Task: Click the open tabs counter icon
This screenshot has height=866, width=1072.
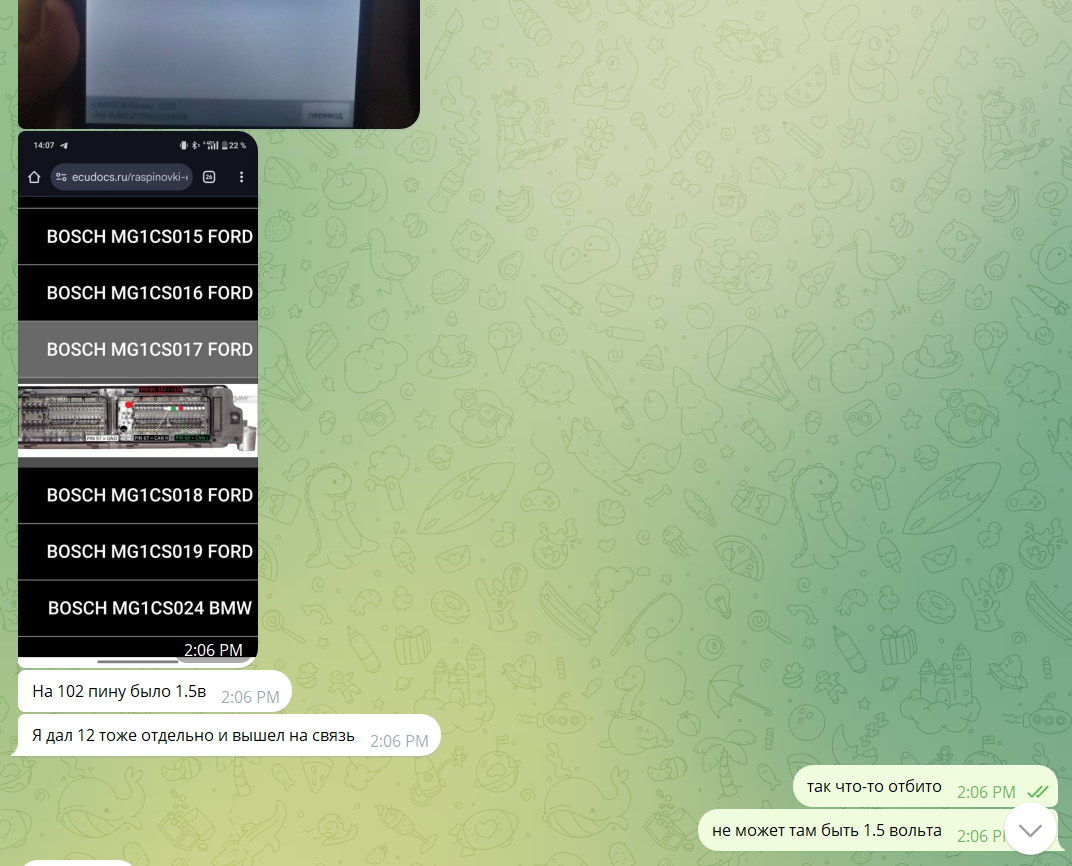Action: click(x=209, y=177)
